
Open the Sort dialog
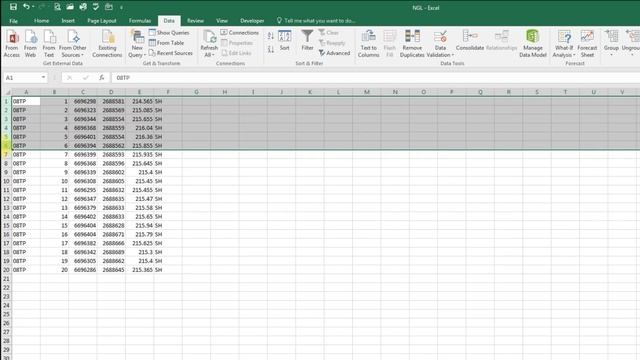284,40
